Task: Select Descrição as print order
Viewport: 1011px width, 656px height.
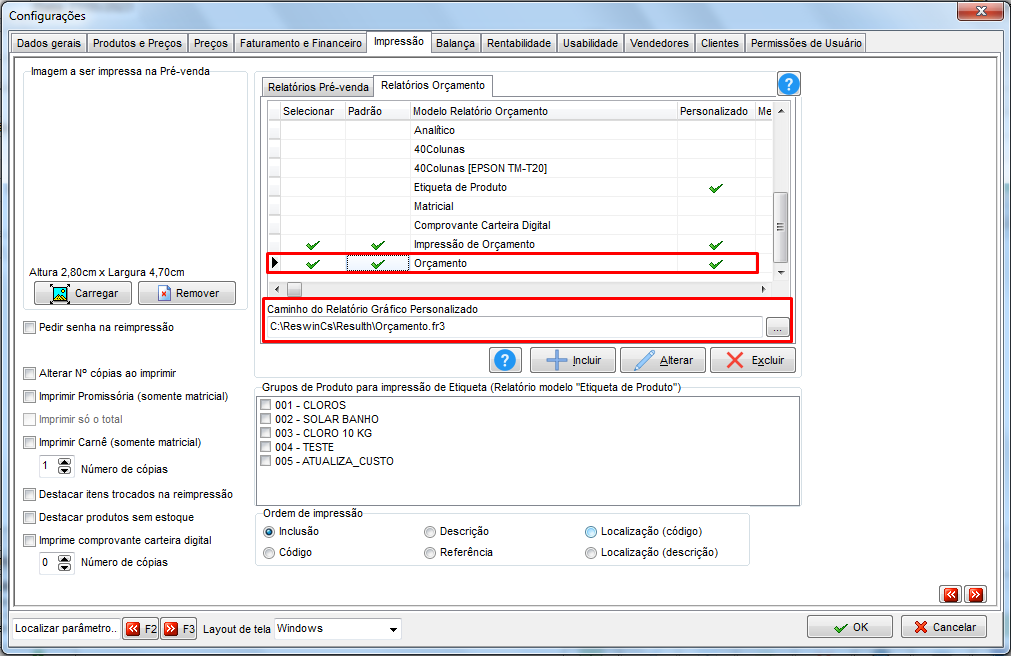Action: [x=429, y=532]
